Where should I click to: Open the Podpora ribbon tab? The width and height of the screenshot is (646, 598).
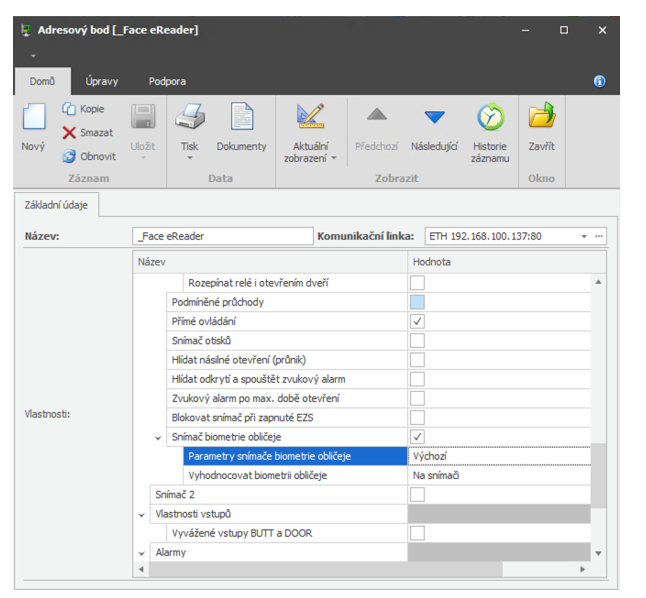(167, 81)
